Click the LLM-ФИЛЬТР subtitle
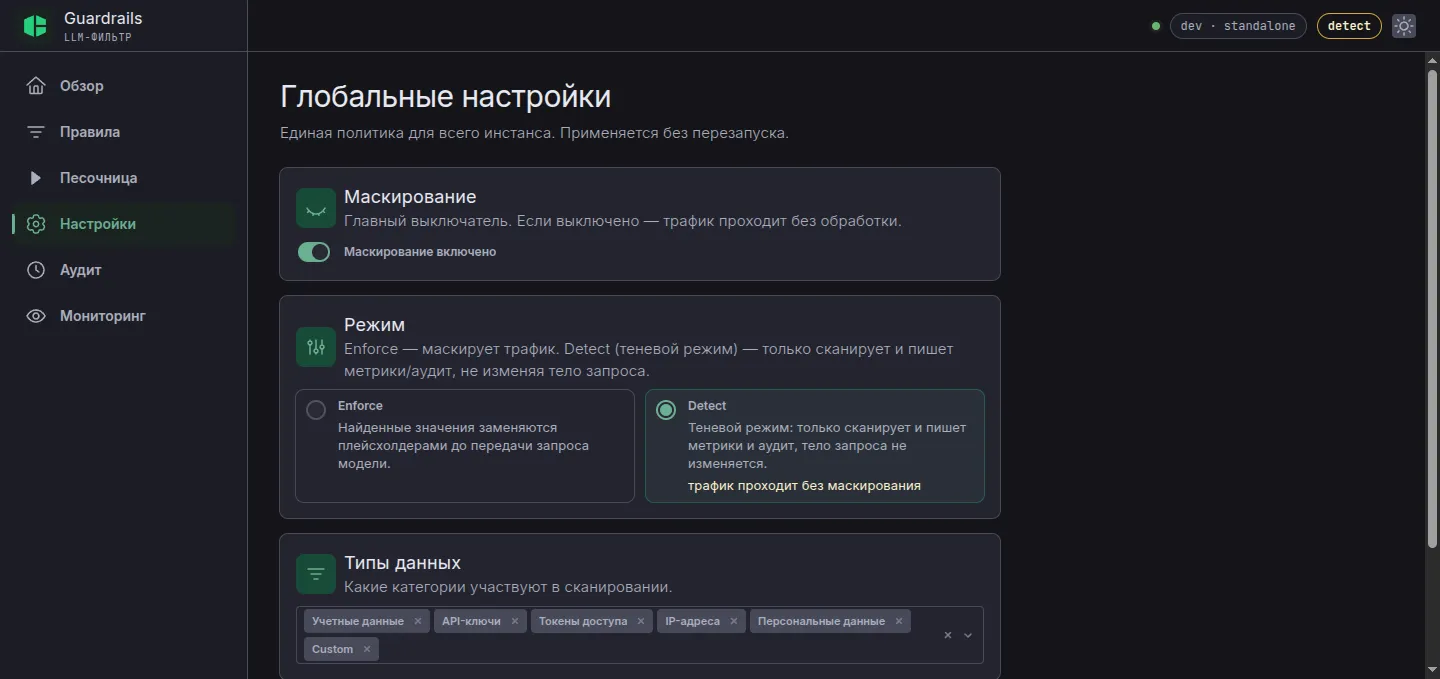This screenshot has width=1440, height=679. [x=98, y=38]
